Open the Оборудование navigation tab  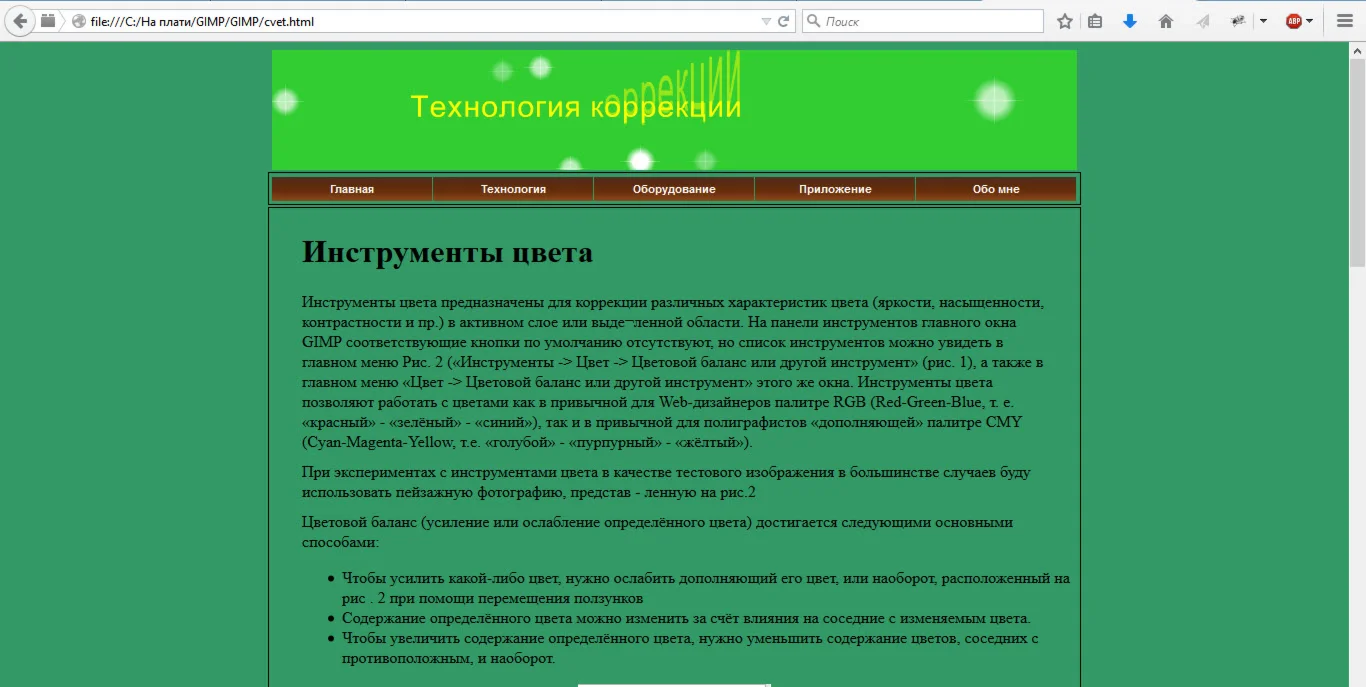pos(674,189)
